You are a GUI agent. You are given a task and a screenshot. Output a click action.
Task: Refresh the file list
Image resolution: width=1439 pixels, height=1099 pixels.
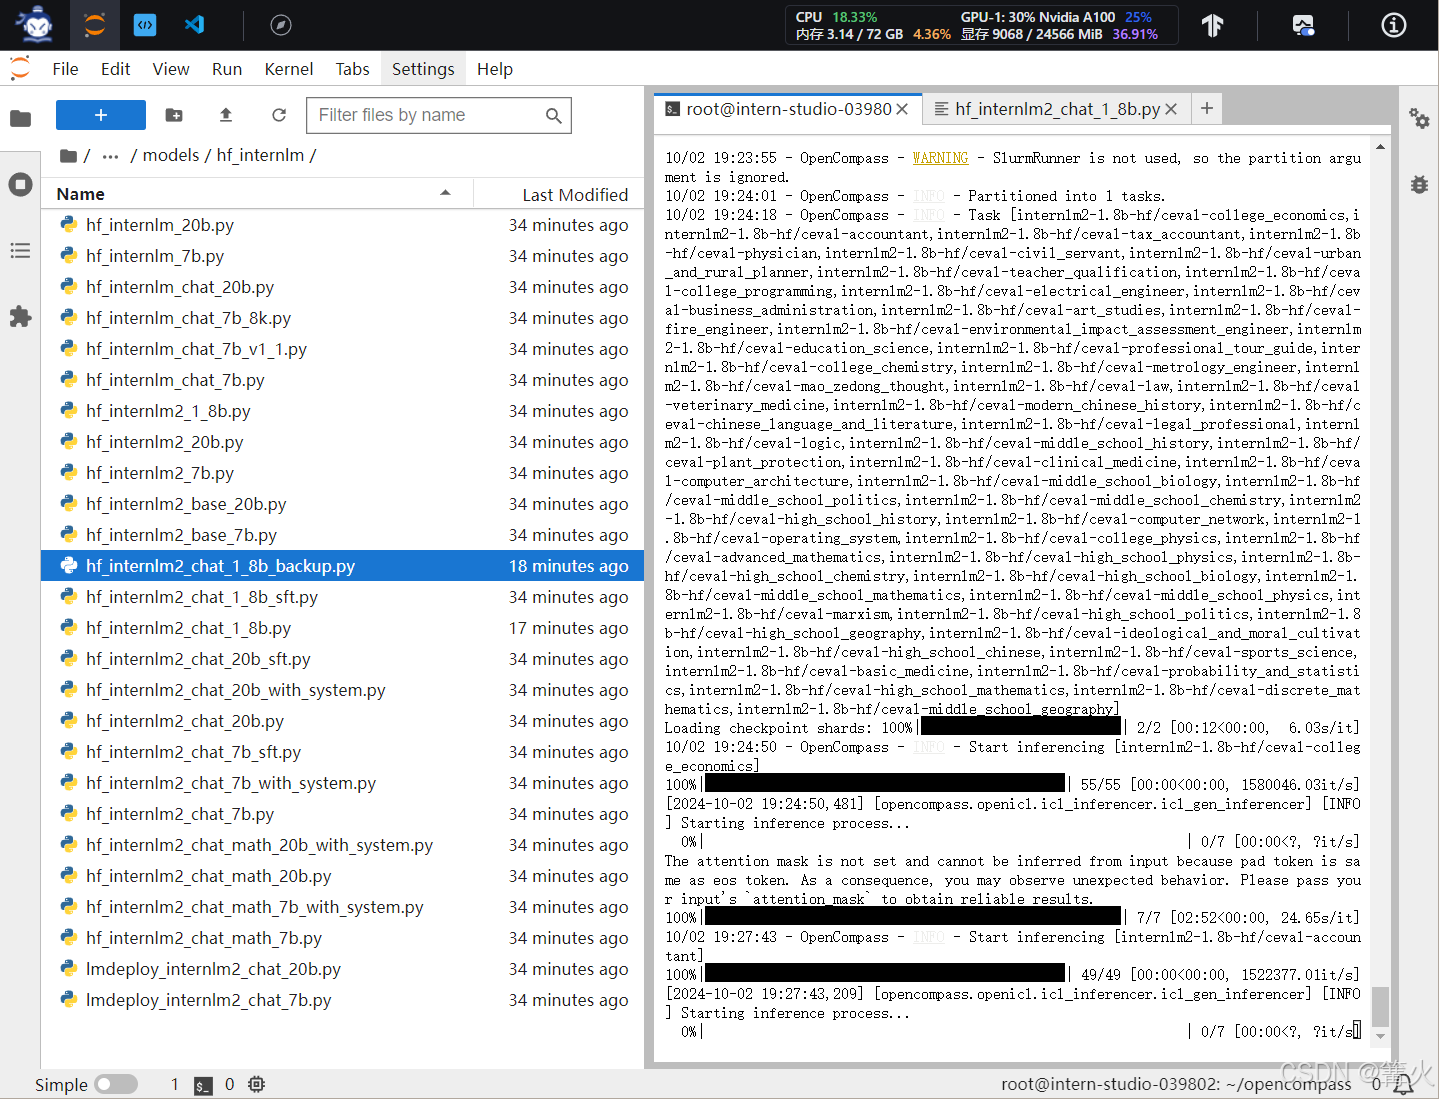(278, 115)
